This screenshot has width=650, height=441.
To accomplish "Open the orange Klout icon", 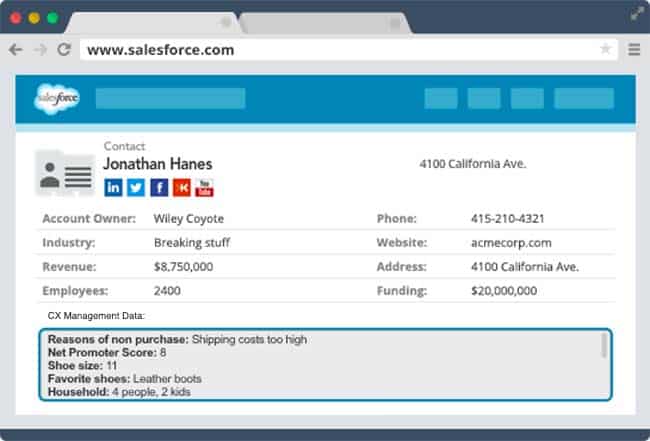I will (182, 188).
